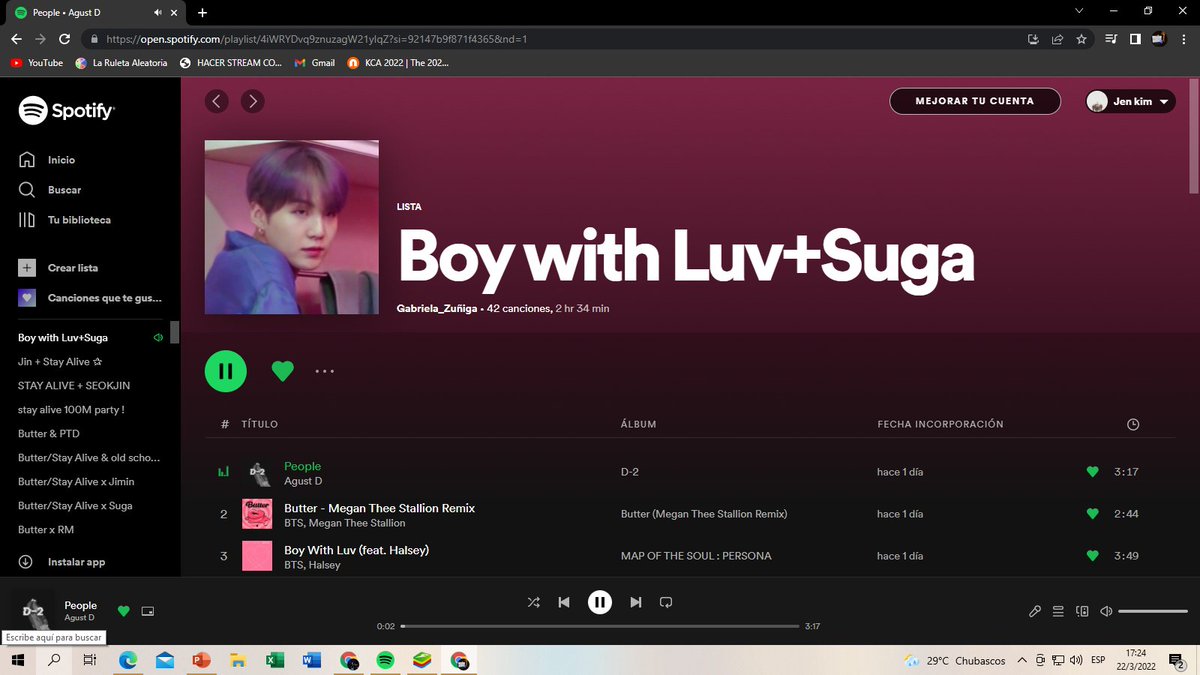Skip to previous track
Screen dimensions: 1200x675
(564, 602)
